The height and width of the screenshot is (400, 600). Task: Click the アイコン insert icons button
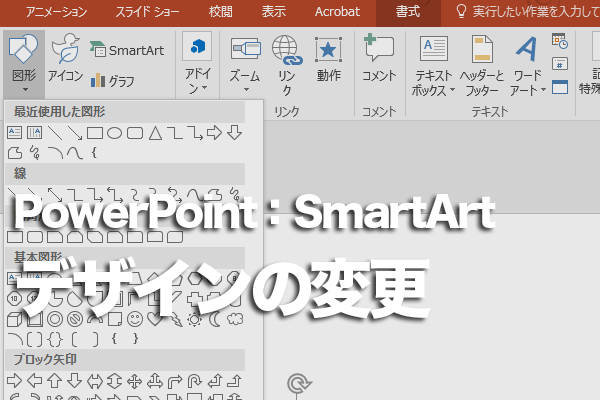pyautogui.click(x=65, y=58)
